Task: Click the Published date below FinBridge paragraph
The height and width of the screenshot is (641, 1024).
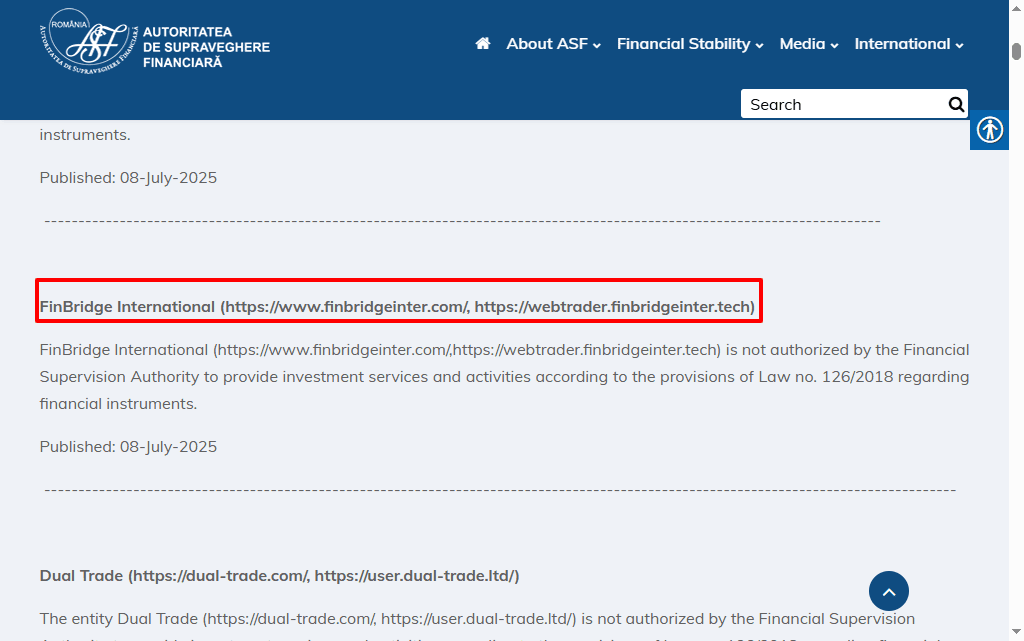Action: coord(128,446)
